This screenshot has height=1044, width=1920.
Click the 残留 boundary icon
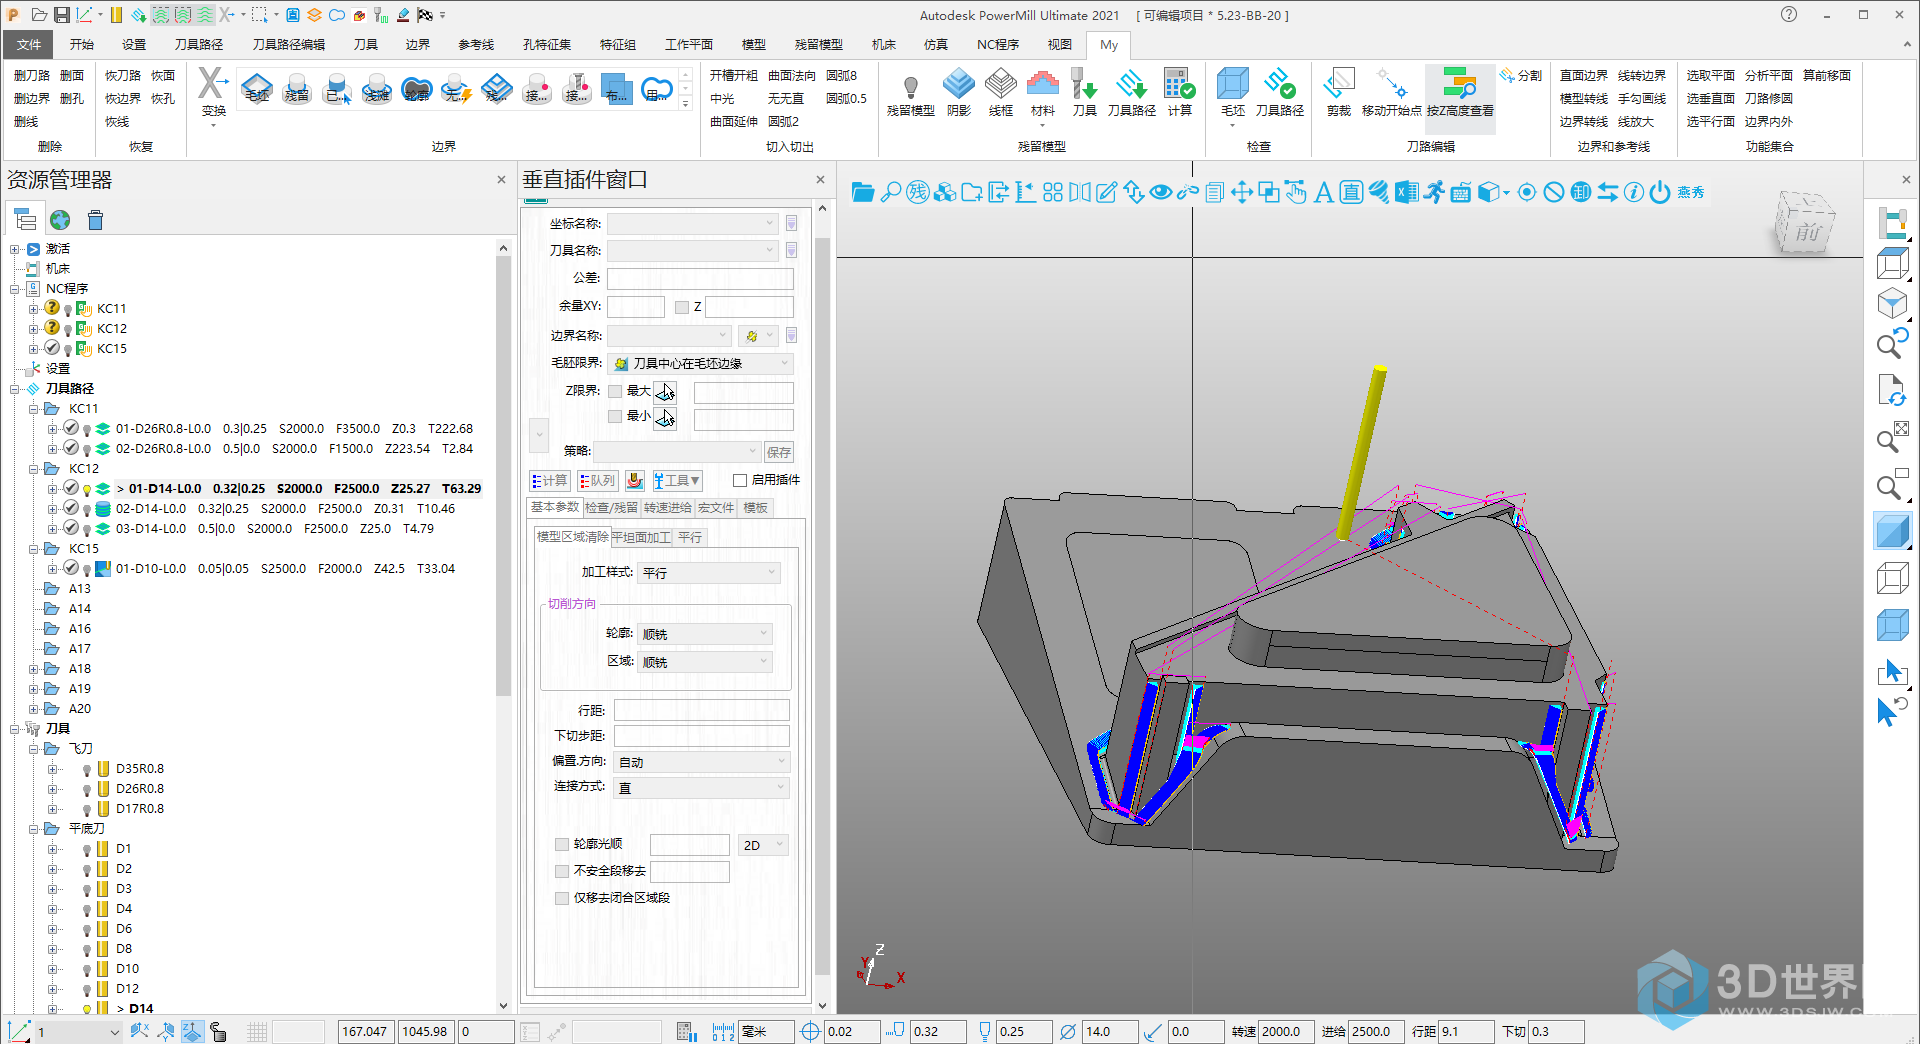pos(297,89)
